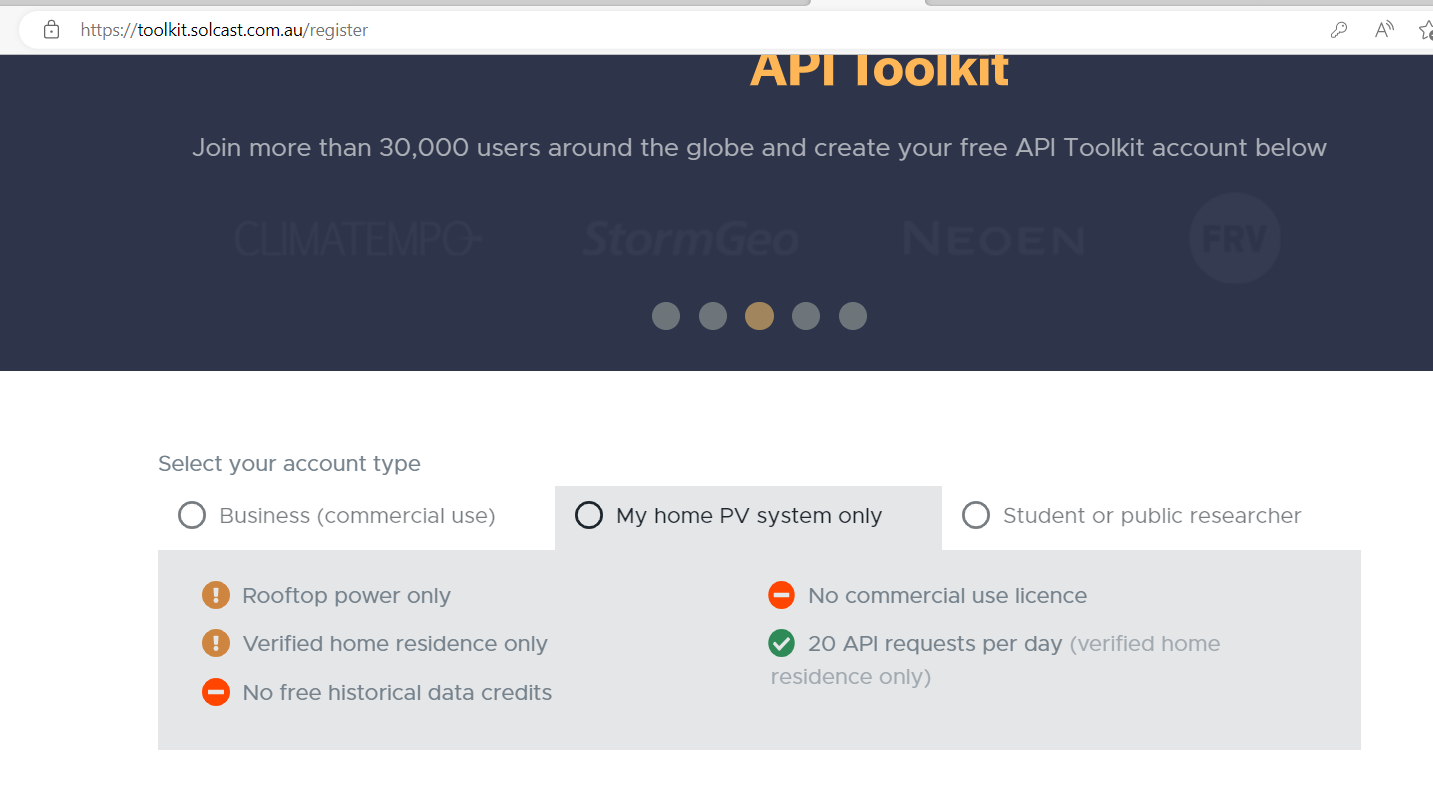Go to first carousel slide dot

666,316
